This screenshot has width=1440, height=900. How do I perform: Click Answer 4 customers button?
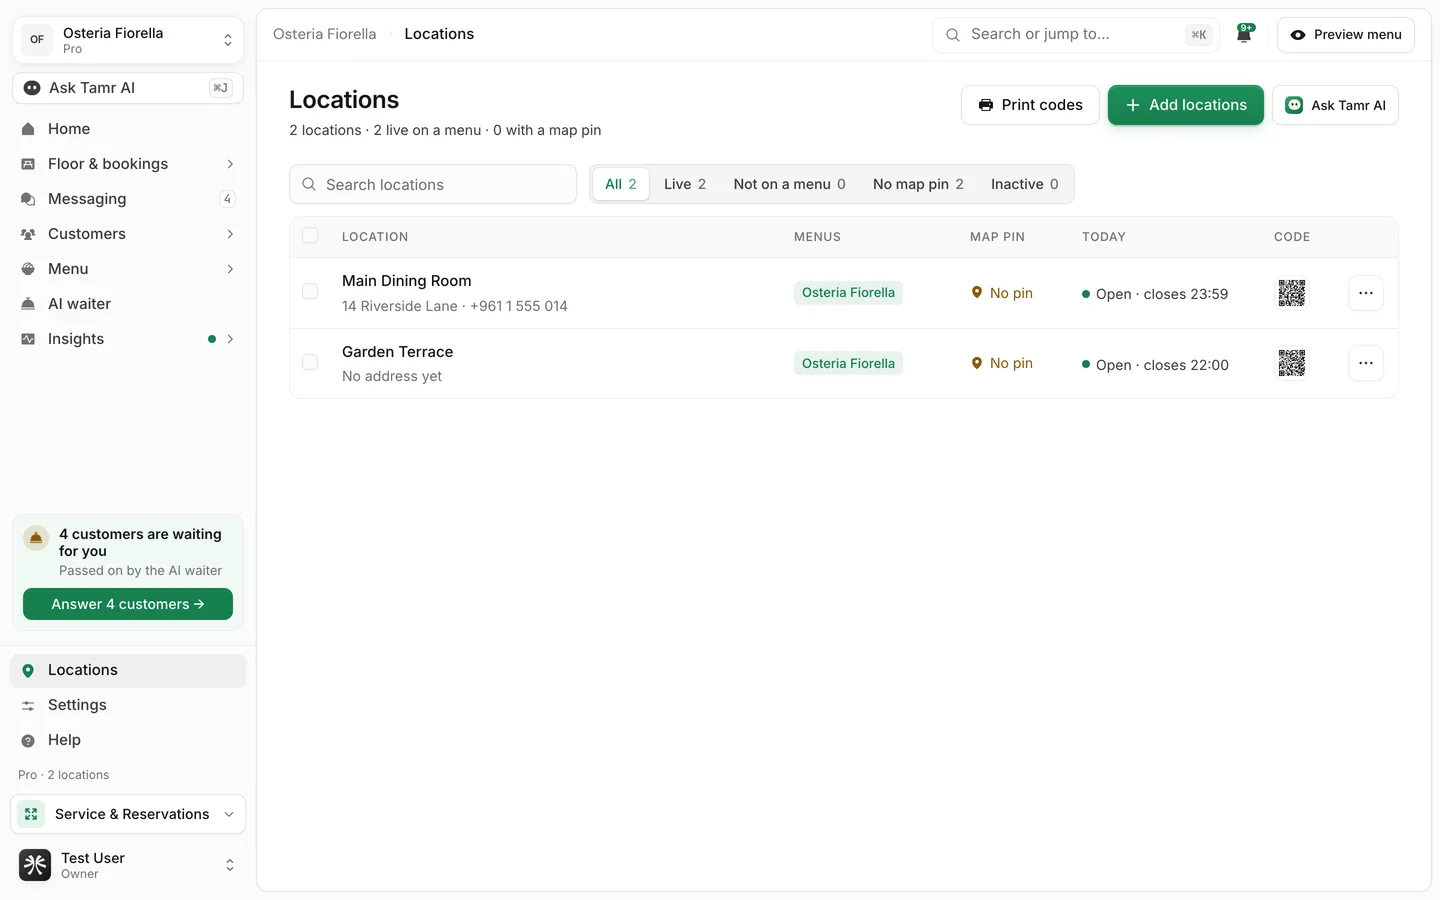128,604
